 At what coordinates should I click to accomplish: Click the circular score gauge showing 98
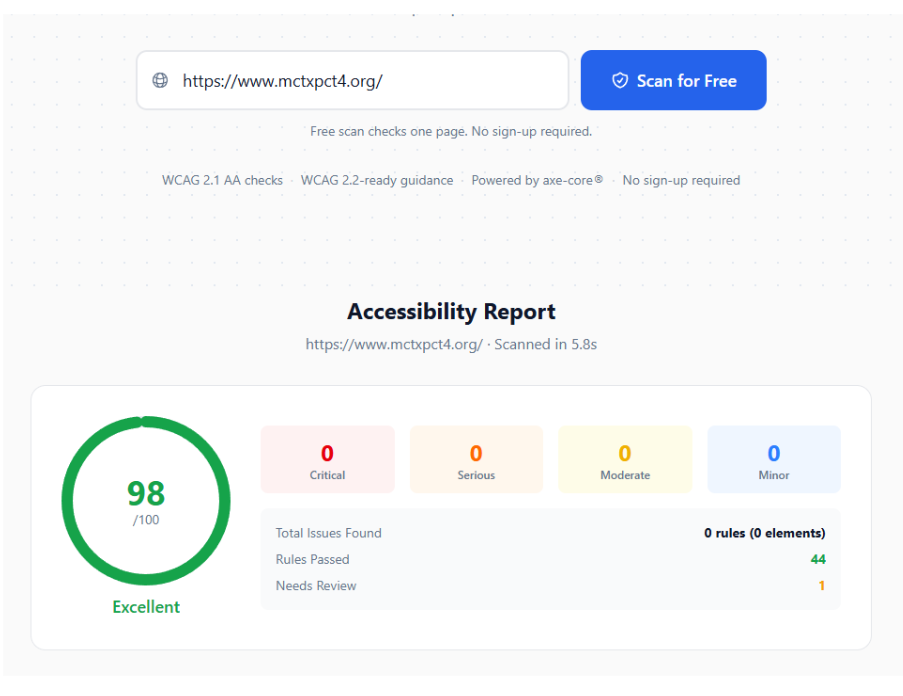click(x=146, y=500)
